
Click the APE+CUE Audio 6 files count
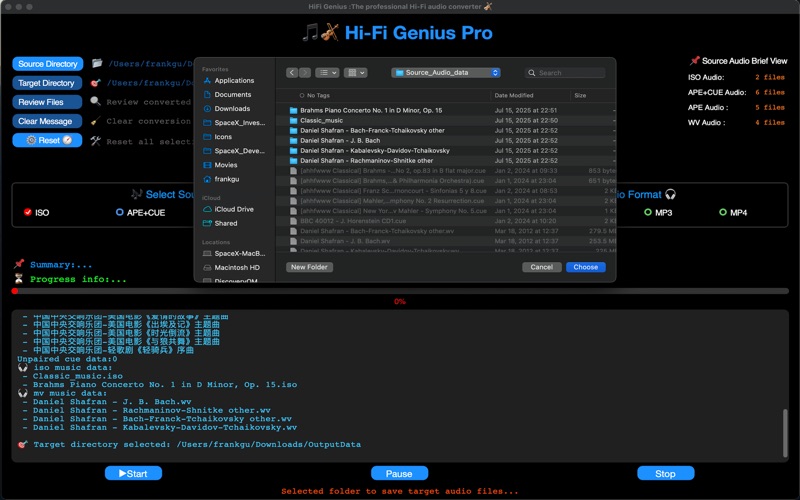click(x=769, y=92)
